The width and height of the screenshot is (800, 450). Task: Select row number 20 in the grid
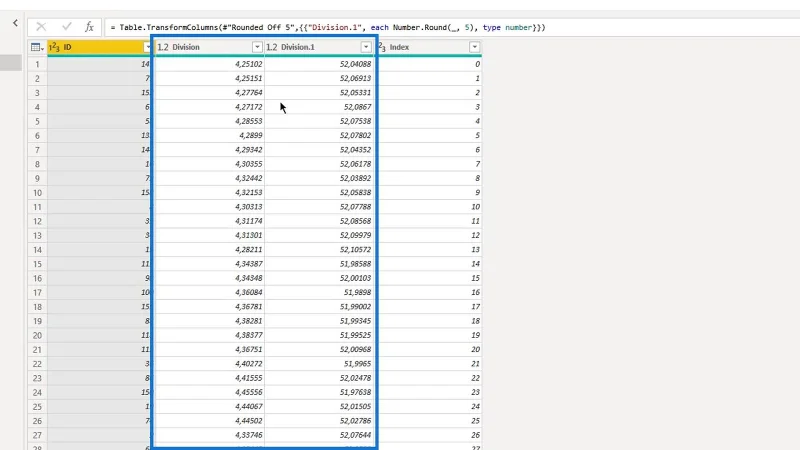pos(37,335)
